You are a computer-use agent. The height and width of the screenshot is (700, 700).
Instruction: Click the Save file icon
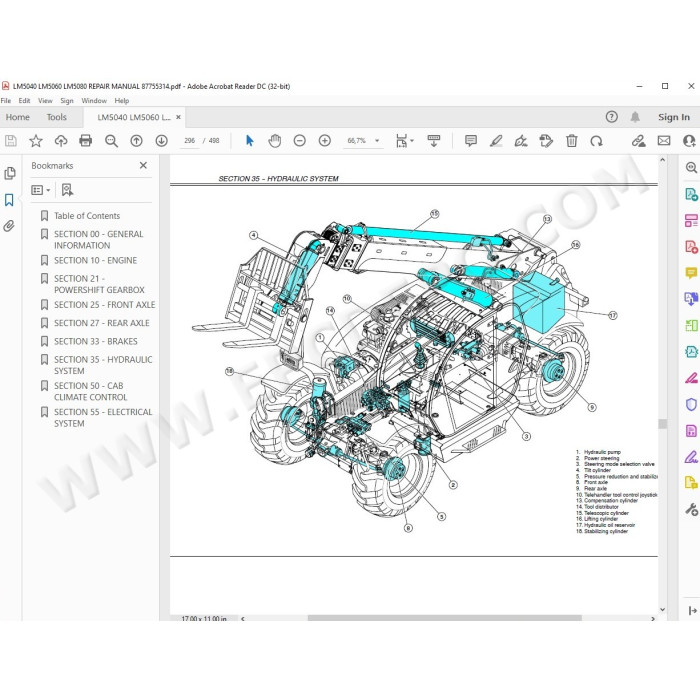pos(11,141)
